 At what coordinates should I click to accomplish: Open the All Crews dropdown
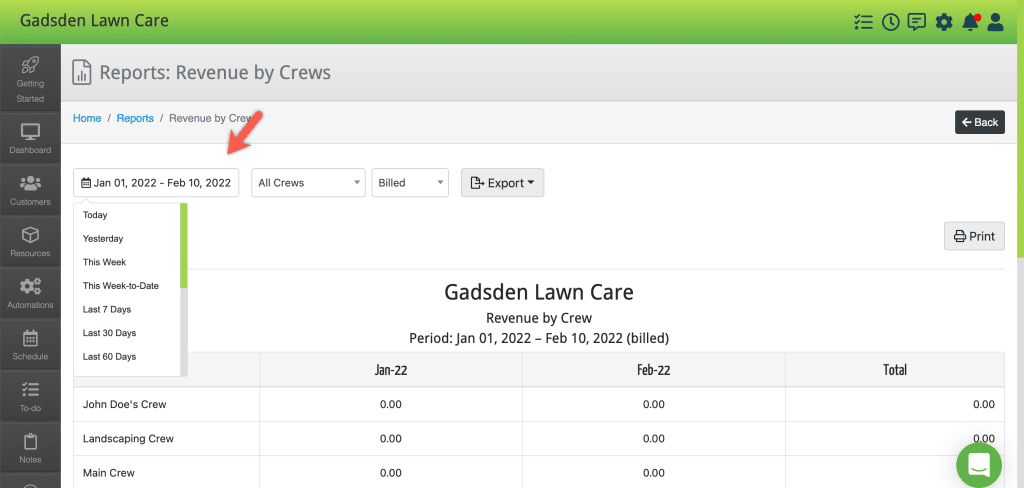coord(308,183)
